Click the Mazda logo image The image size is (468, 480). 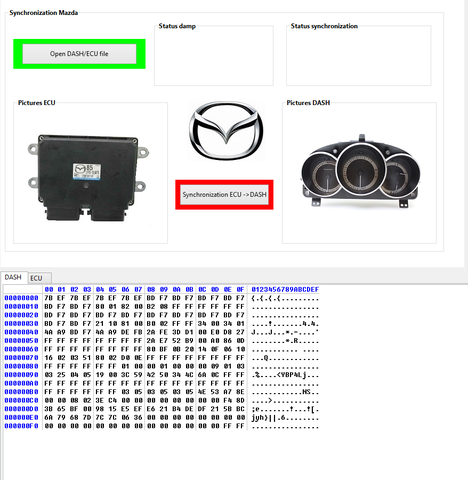tap(226, 131)
